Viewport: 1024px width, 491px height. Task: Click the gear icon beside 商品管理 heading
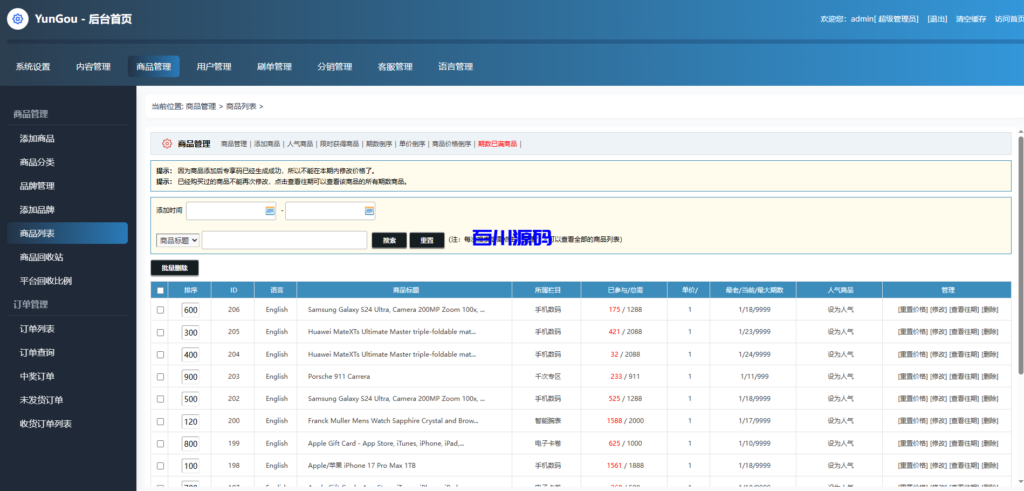pos(167,144)
